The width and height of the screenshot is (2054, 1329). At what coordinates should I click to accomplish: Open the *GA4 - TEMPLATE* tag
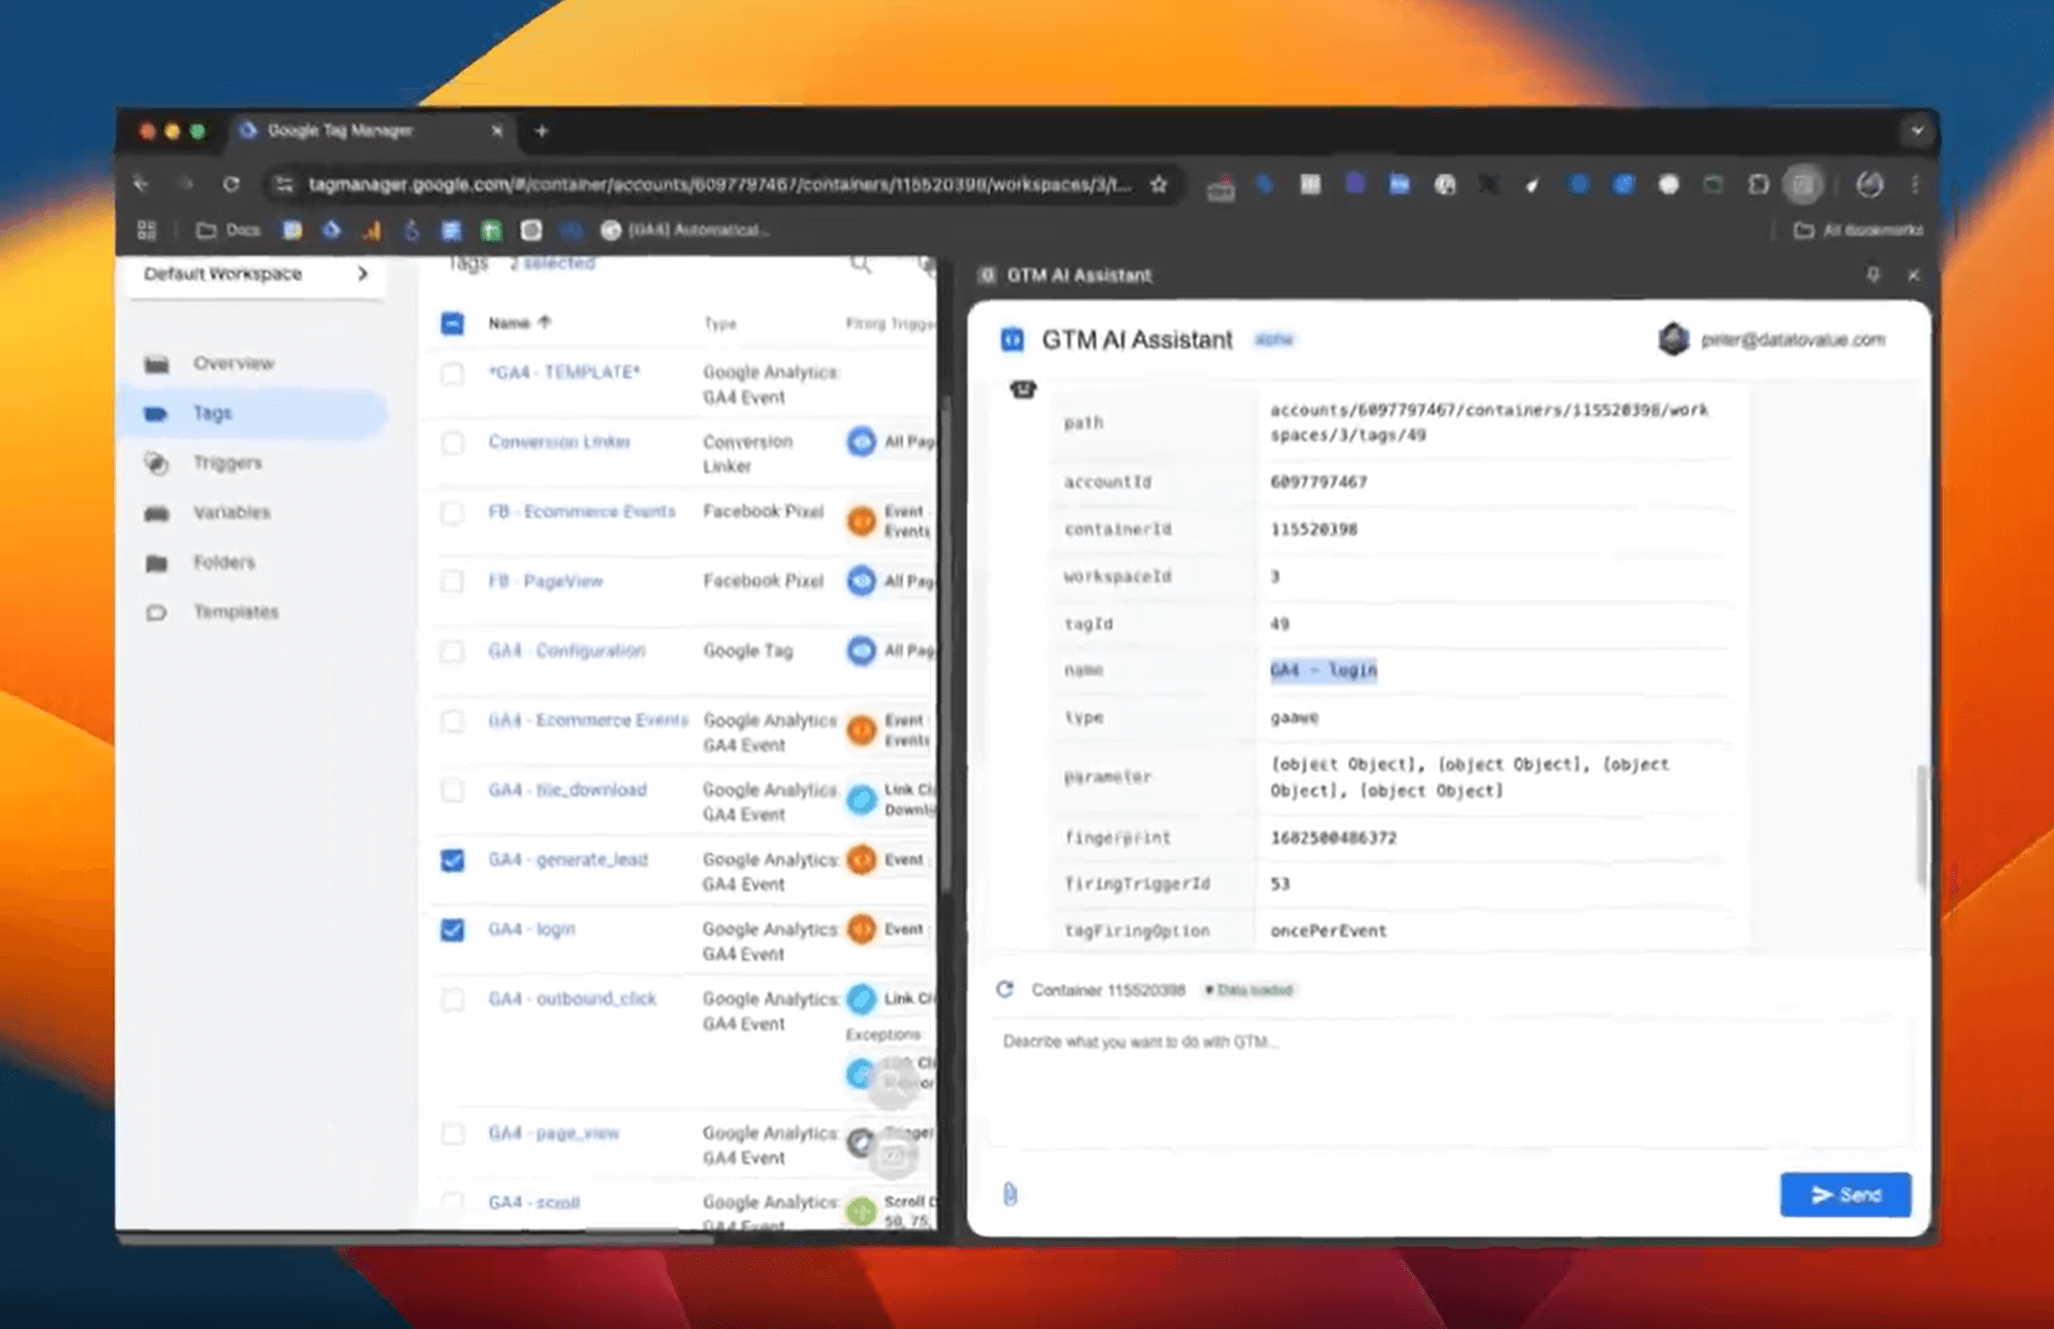click(x=564, y=372)
